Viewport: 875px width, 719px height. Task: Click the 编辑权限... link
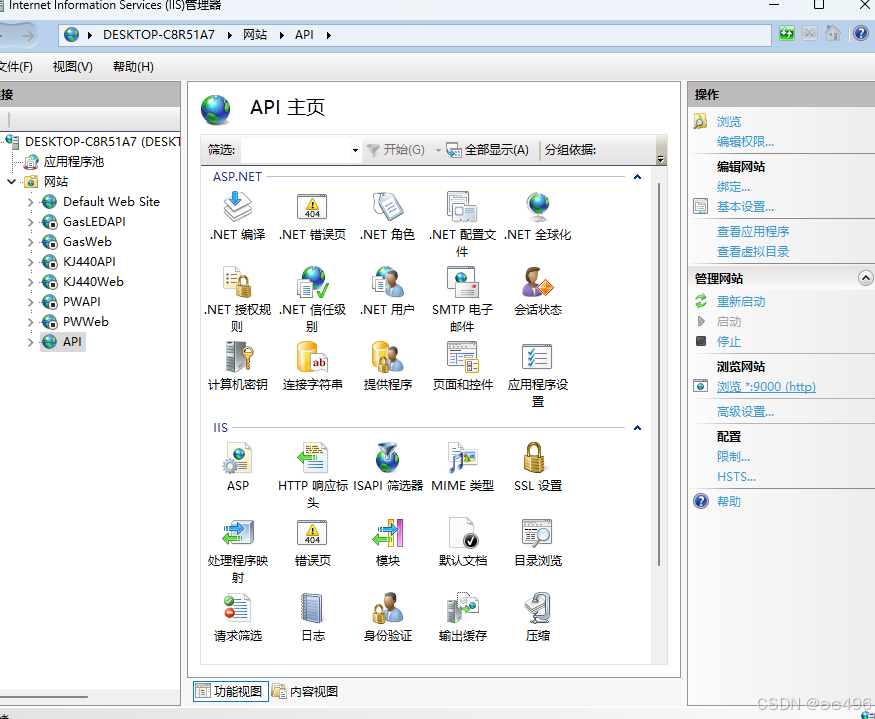[x=745, y=142]
